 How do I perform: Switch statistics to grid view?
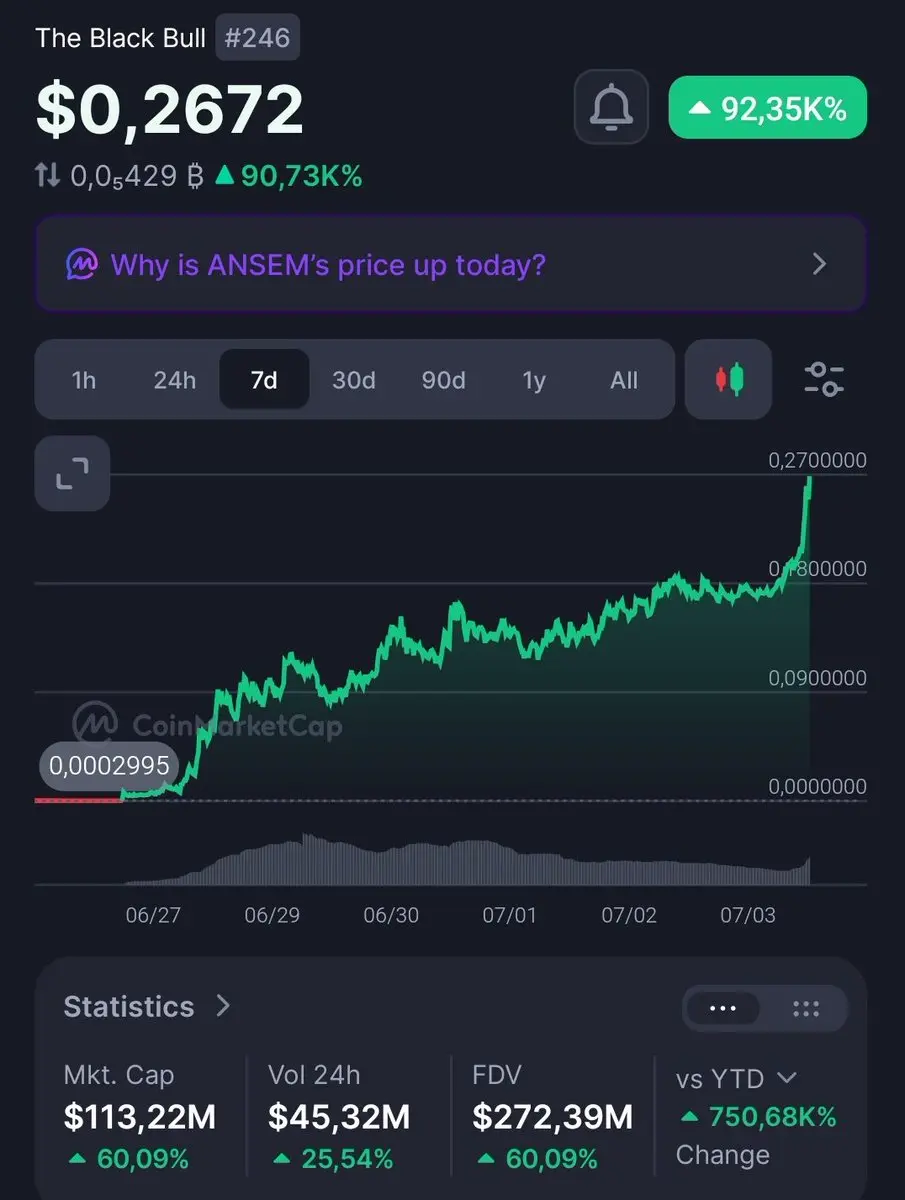pyautogui.click(x=806, y=1008)
